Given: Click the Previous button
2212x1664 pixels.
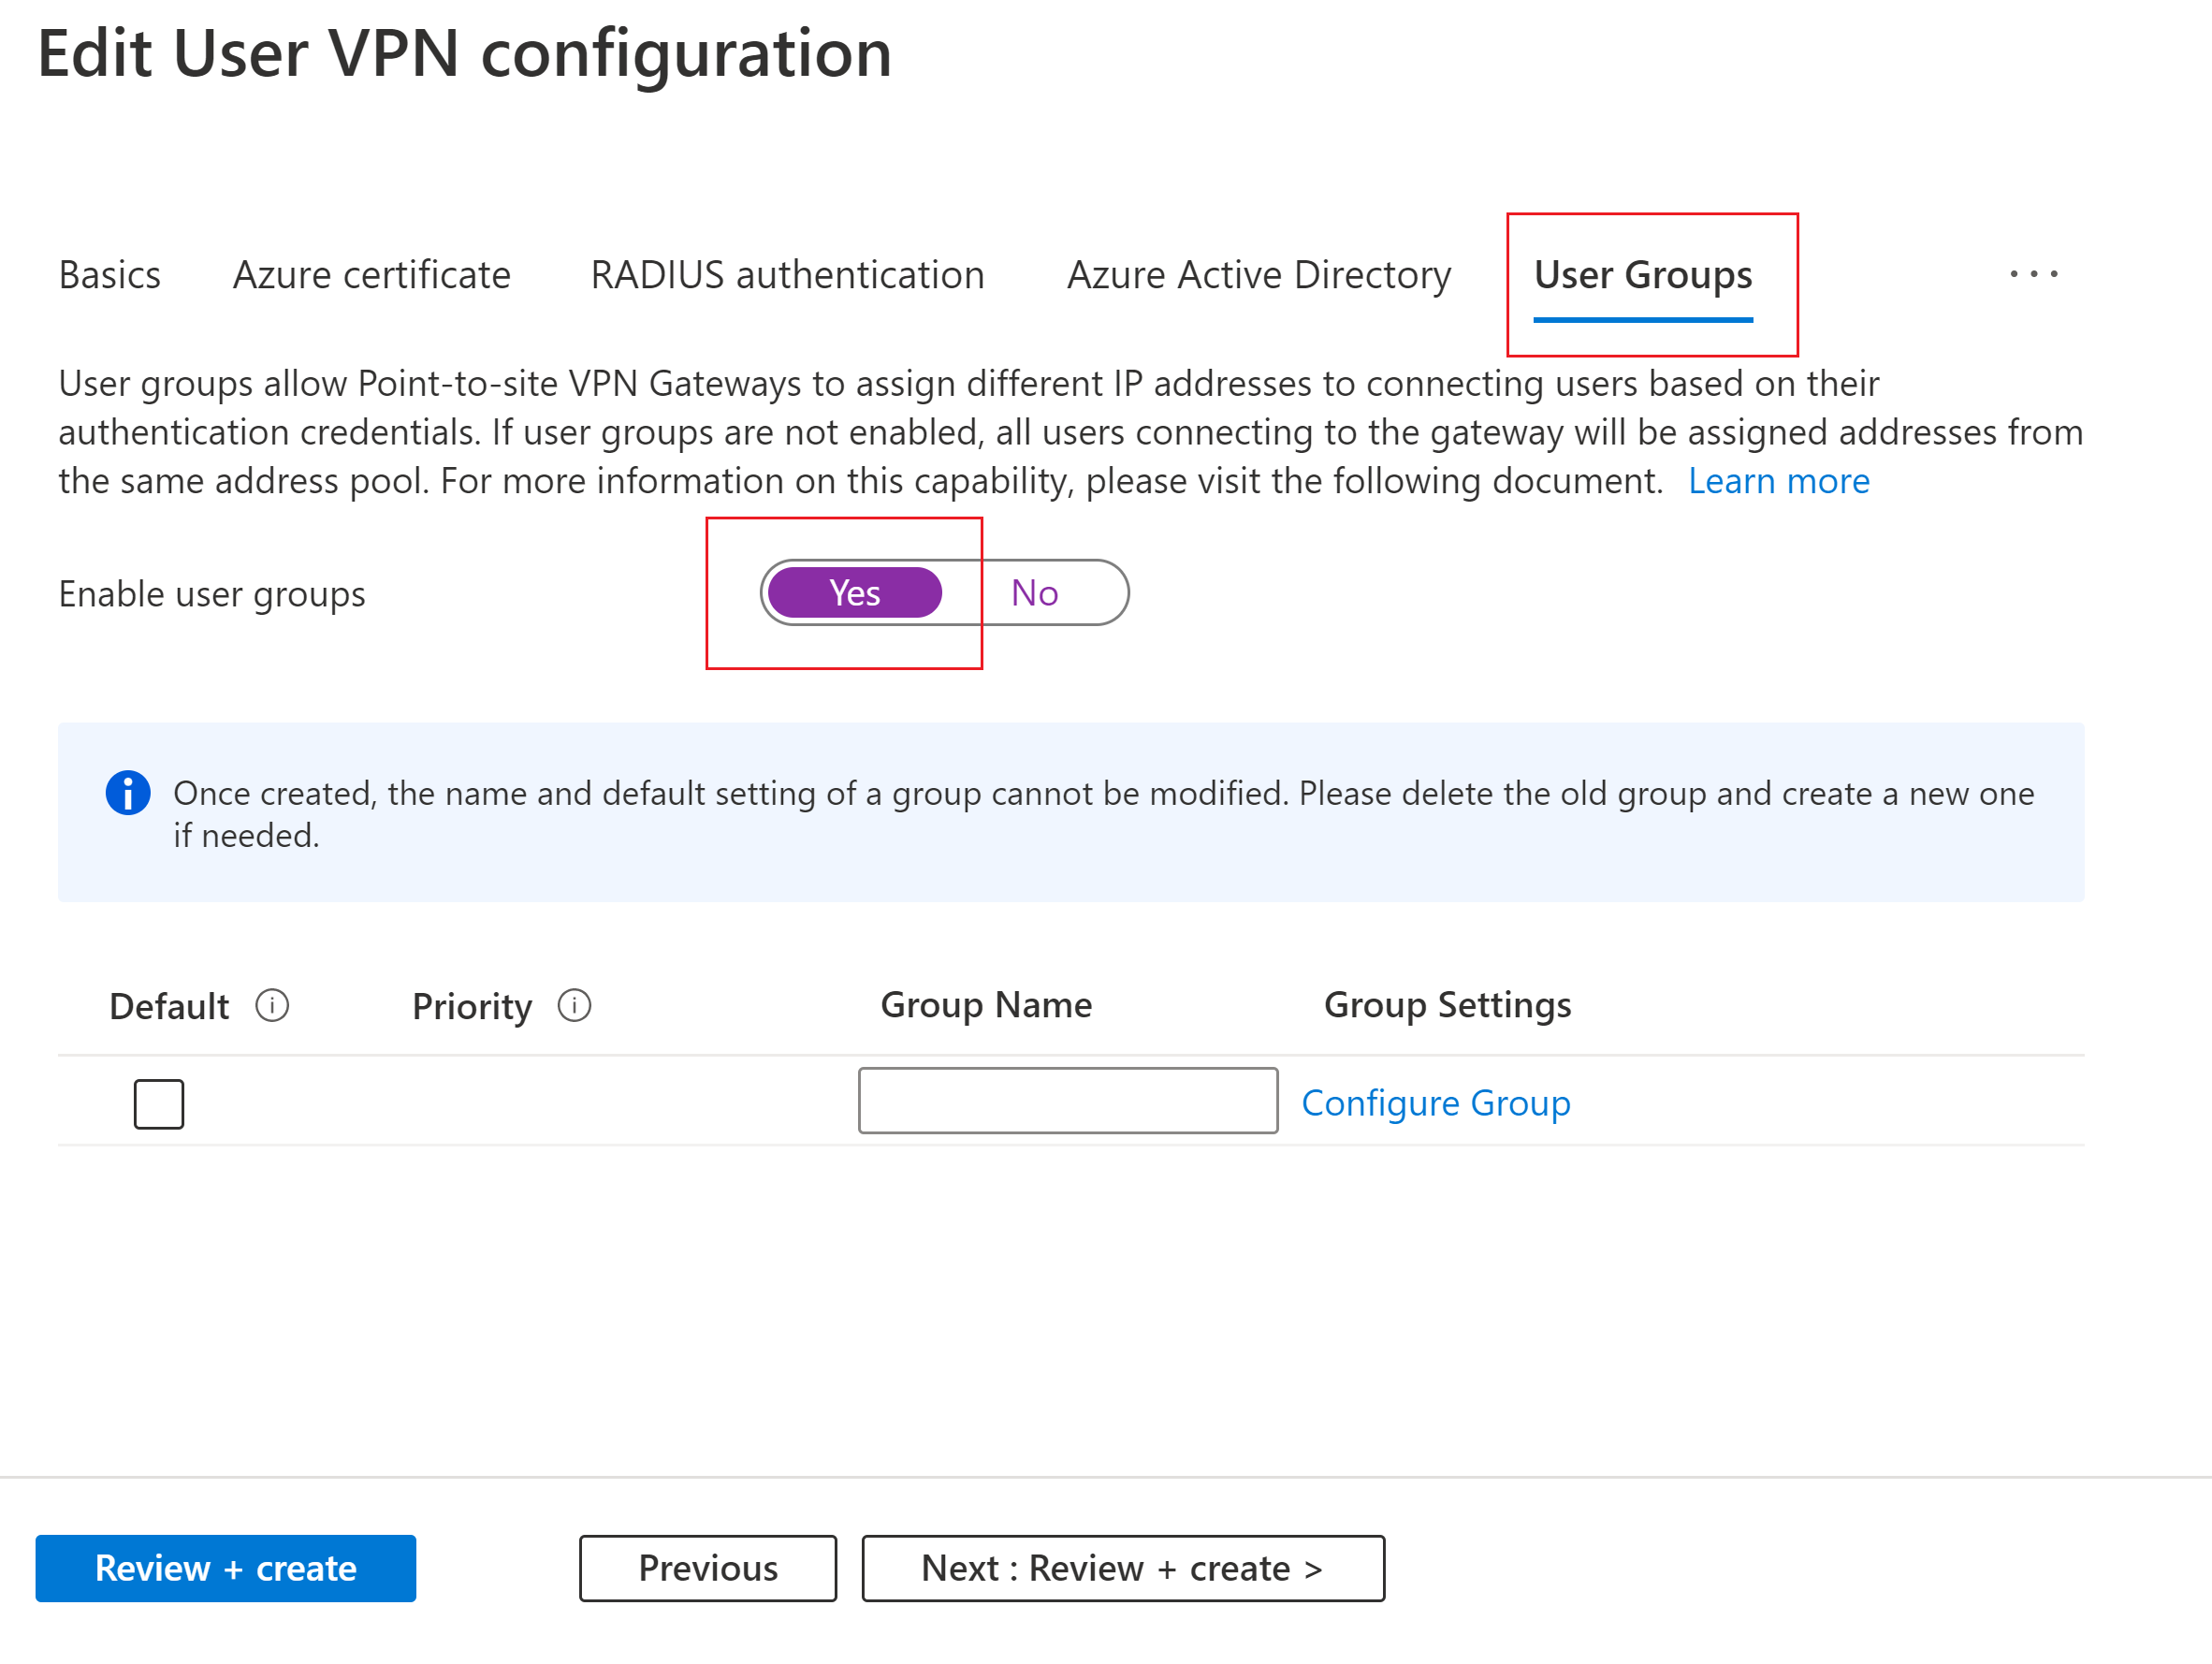Looking at the screenshot, I should click(x=707, y=1567).
